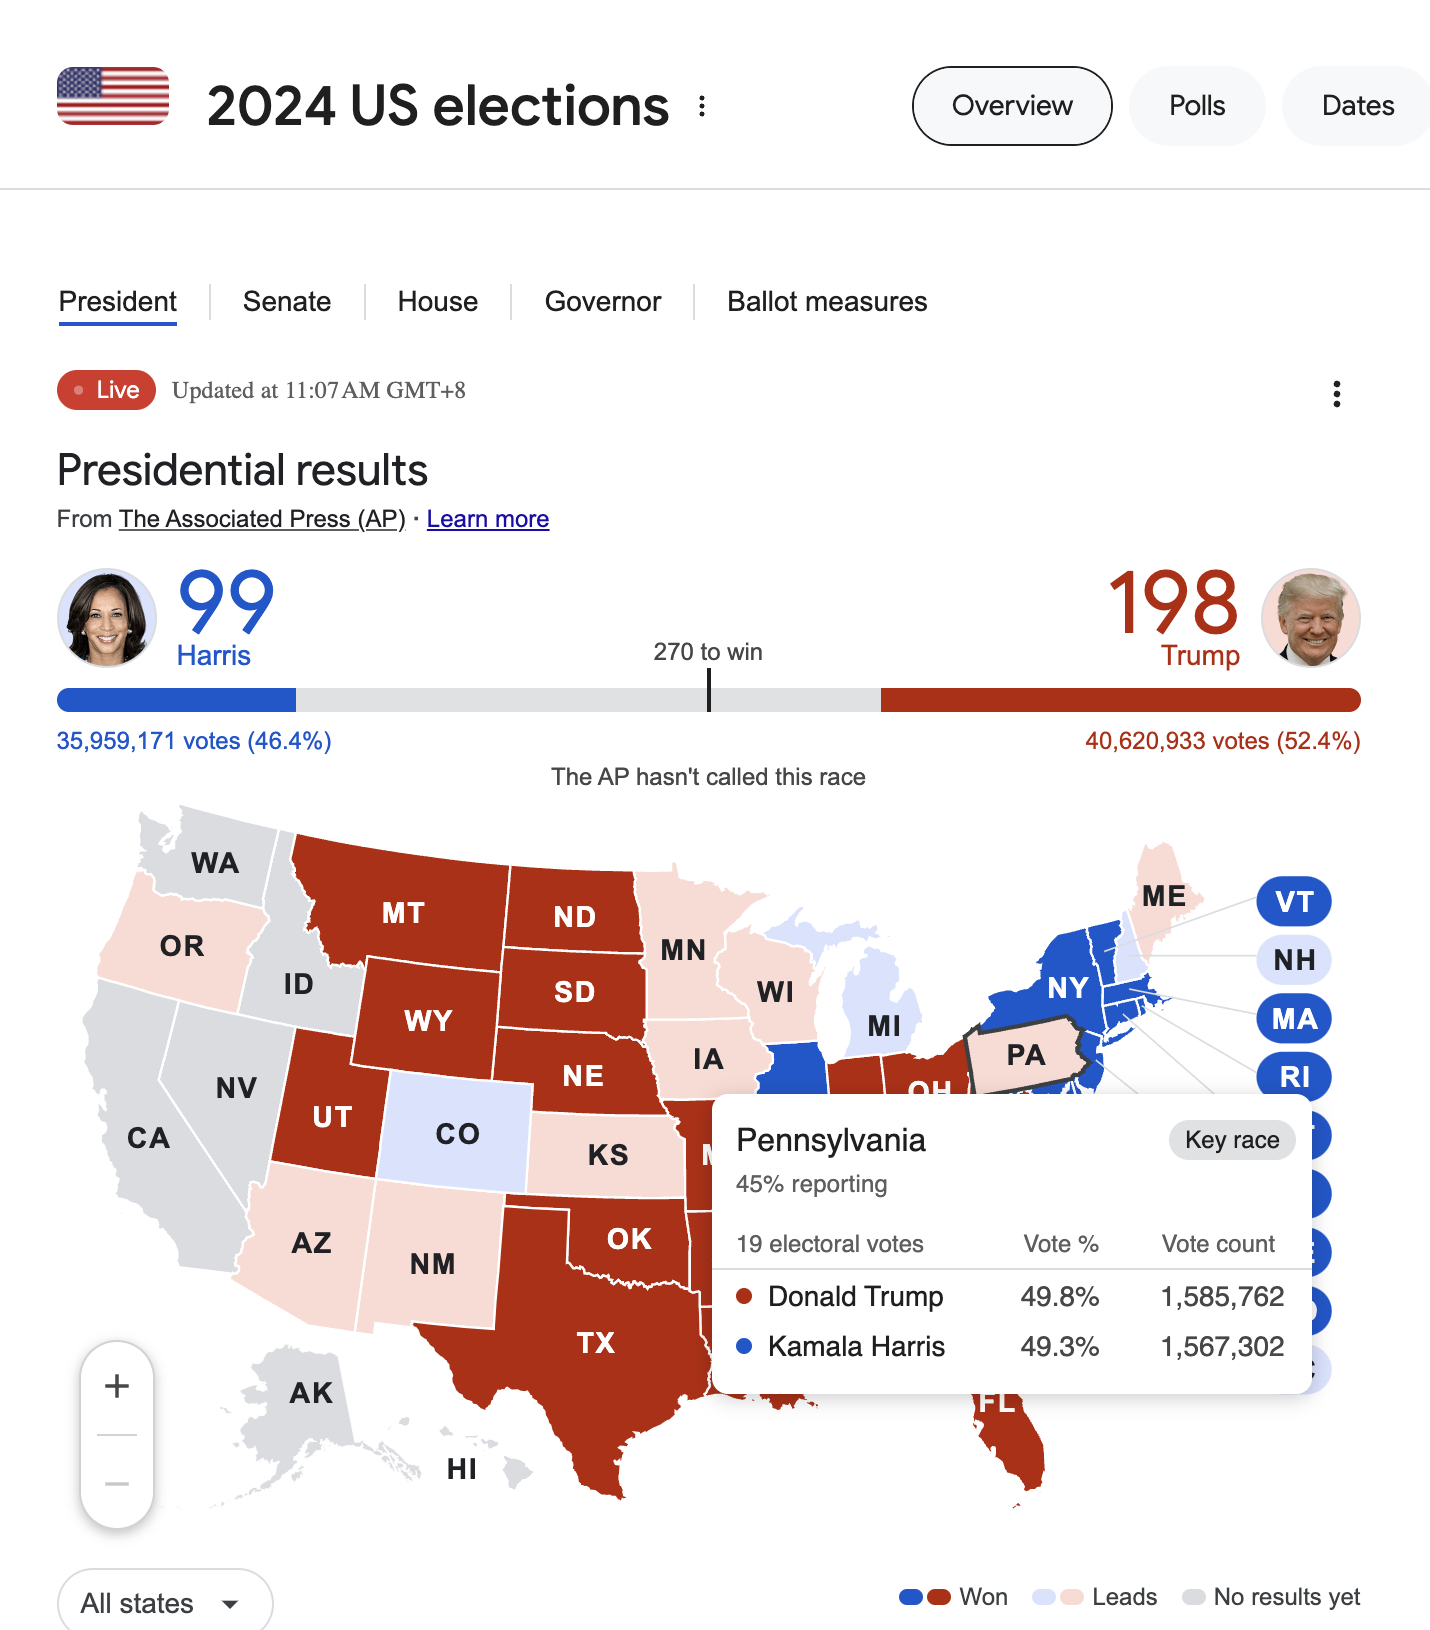Select the NH state bubble
1430x1630 pixels.
pos(1294,960)
